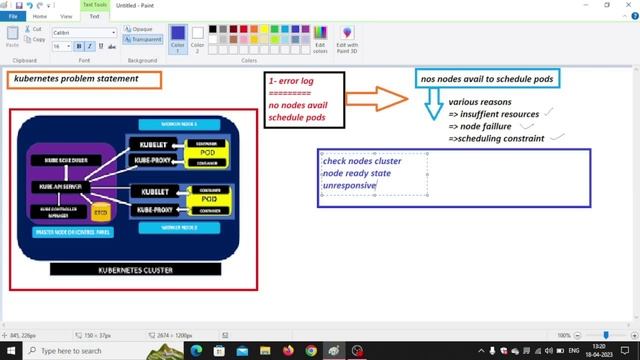
Task: Pick the purple color swatch
Action: [x=306, y=29]
